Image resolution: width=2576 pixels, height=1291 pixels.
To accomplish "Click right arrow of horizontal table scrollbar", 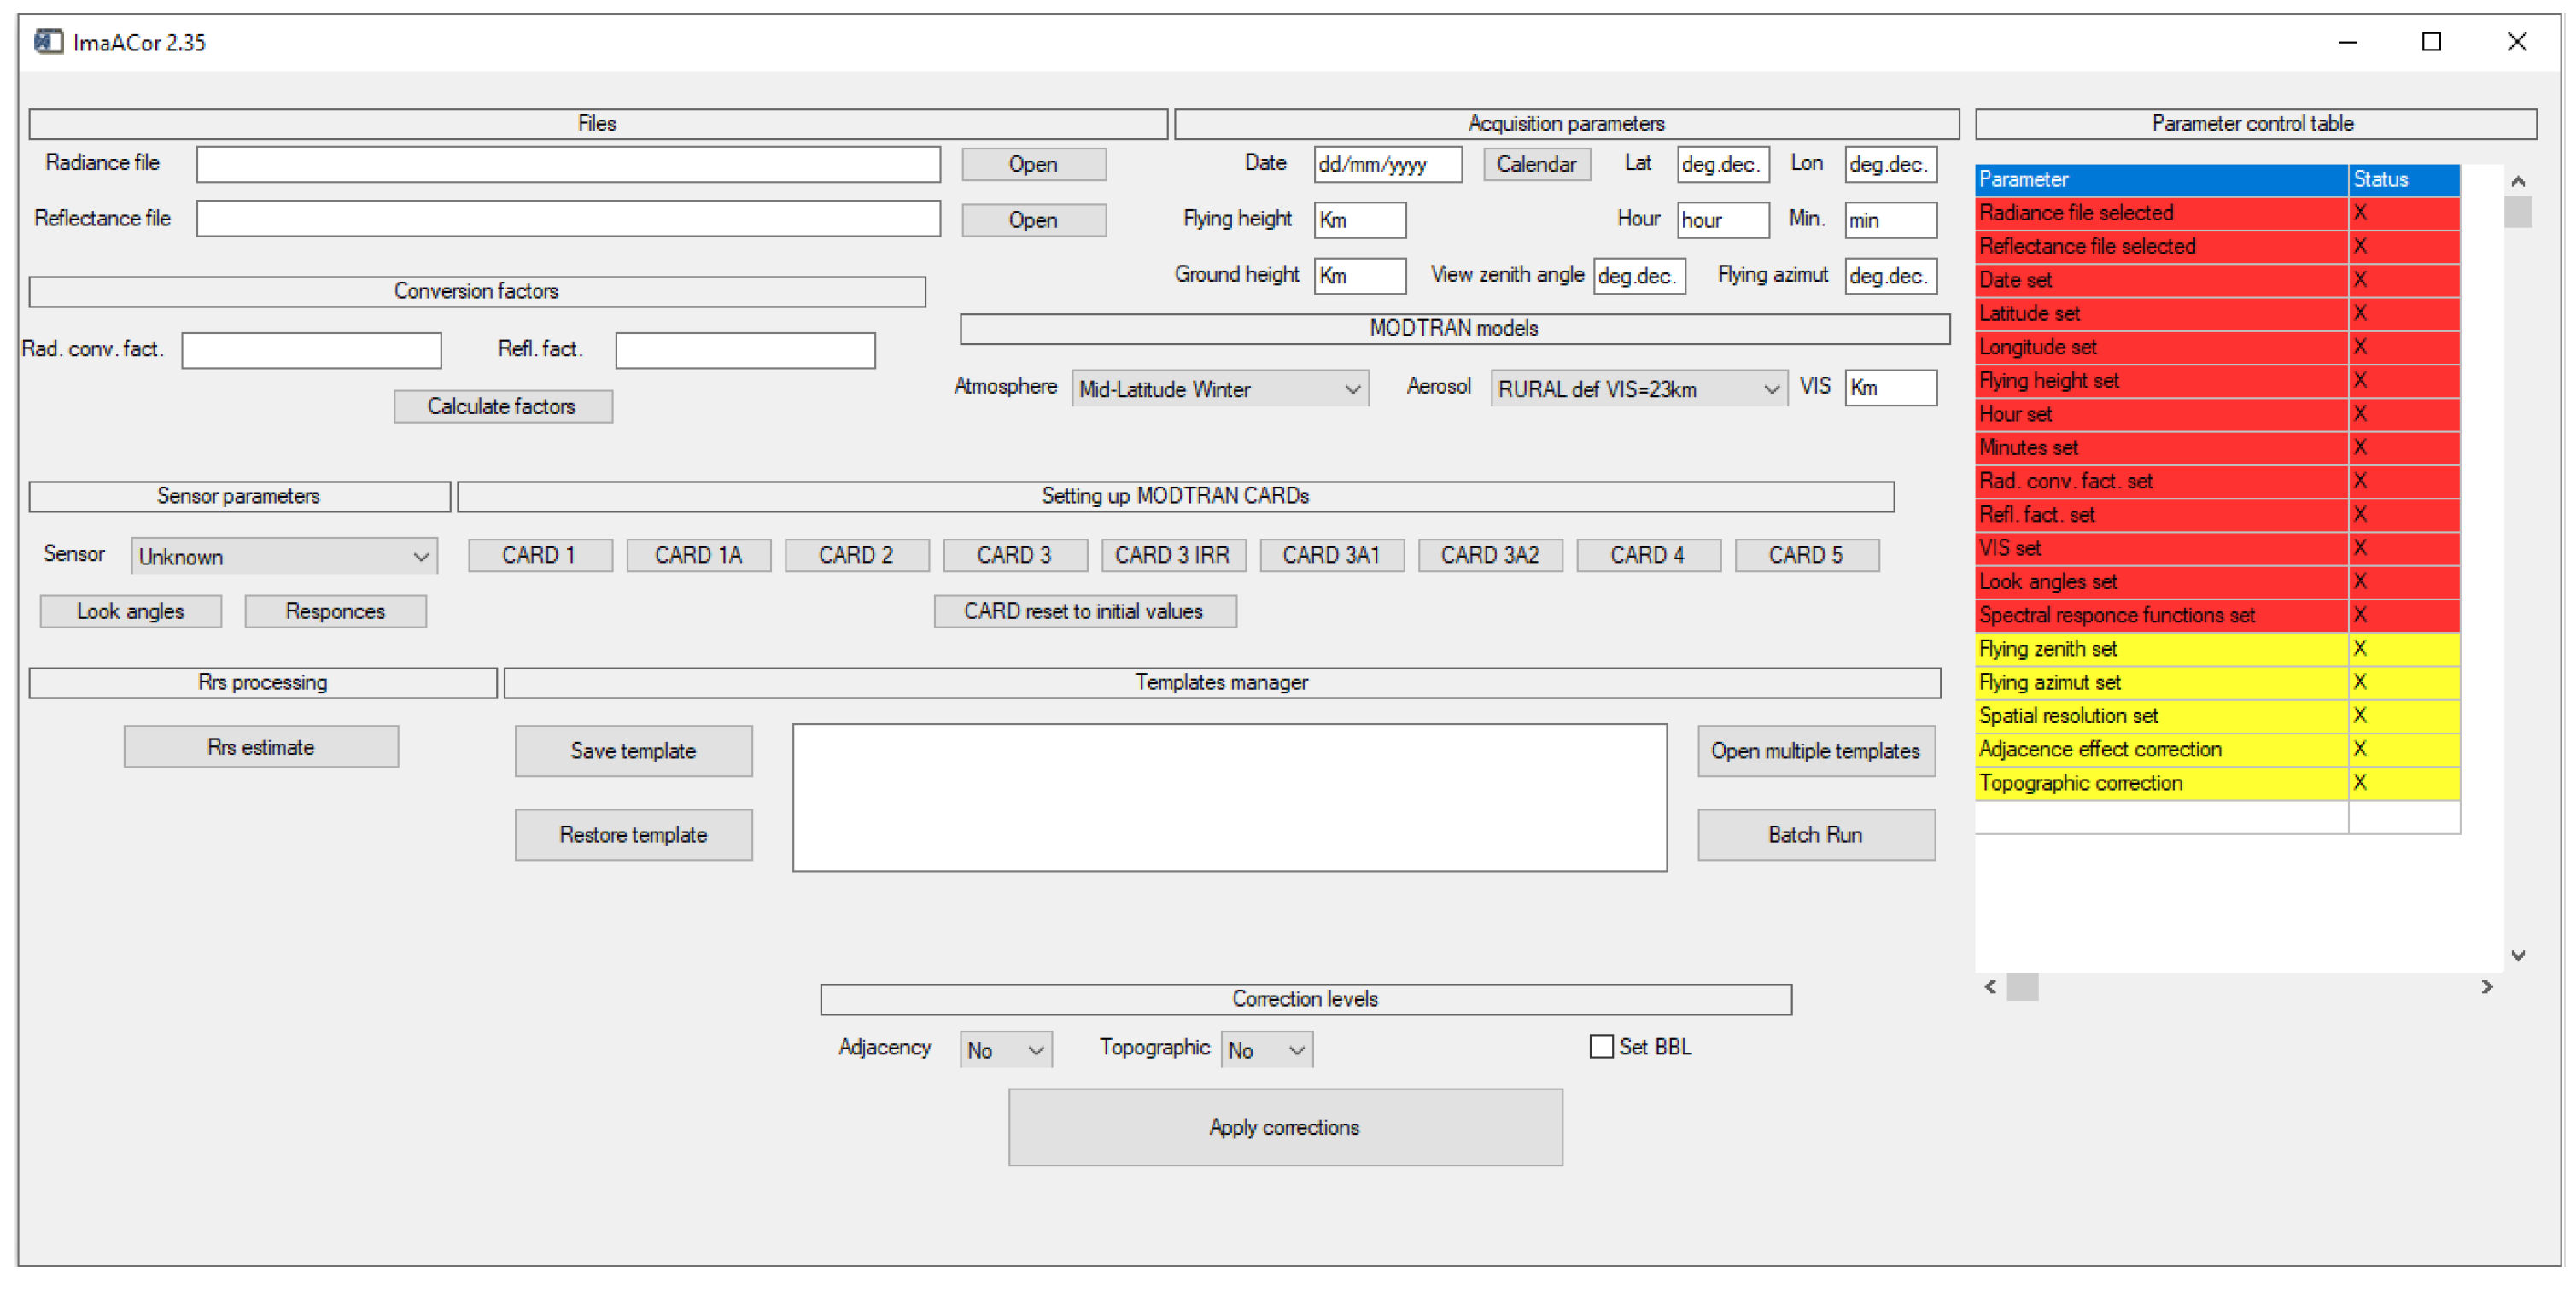I will click(2486, 987).
